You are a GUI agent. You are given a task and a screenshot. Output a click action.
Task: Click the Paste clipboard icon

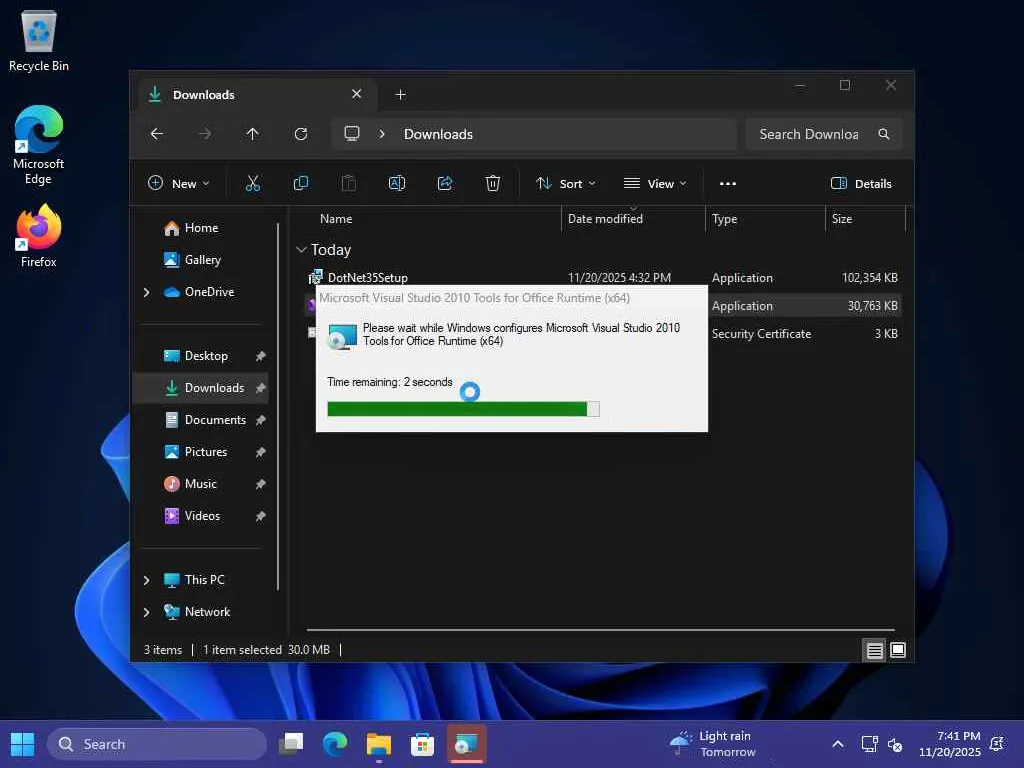[x=349, y=184]
